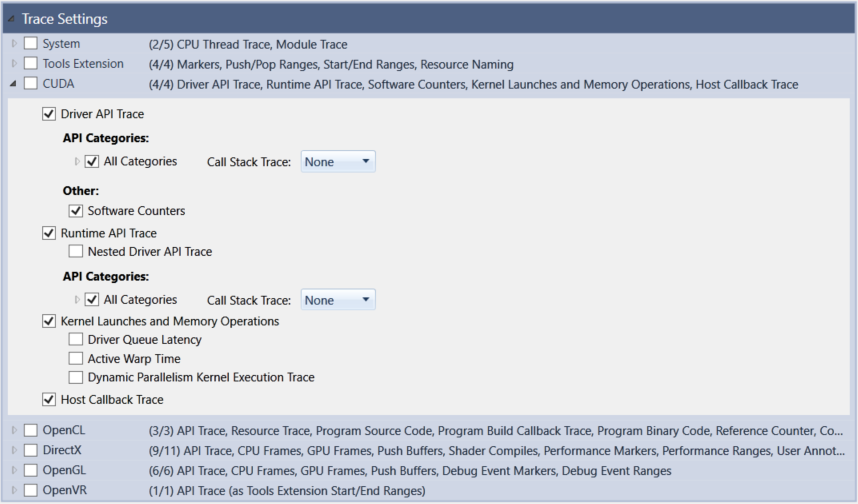Uncheck Runtime API Trace
The image size is (858, 504).
pyautogui.click(x=49, y=233)
